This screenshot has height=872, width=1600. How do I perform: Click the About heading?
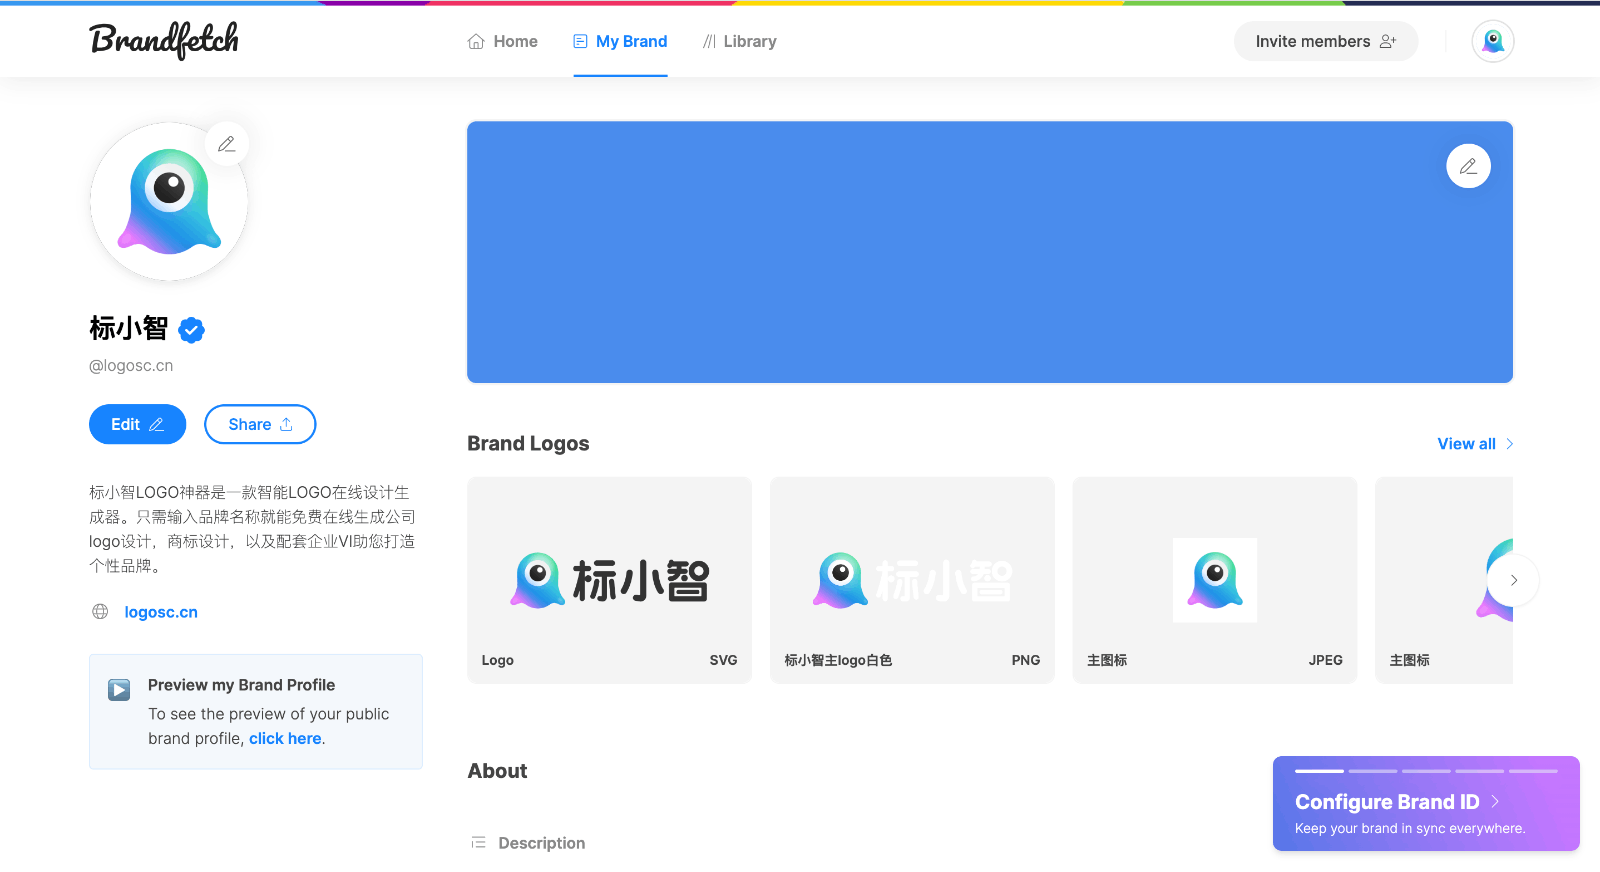497,771
